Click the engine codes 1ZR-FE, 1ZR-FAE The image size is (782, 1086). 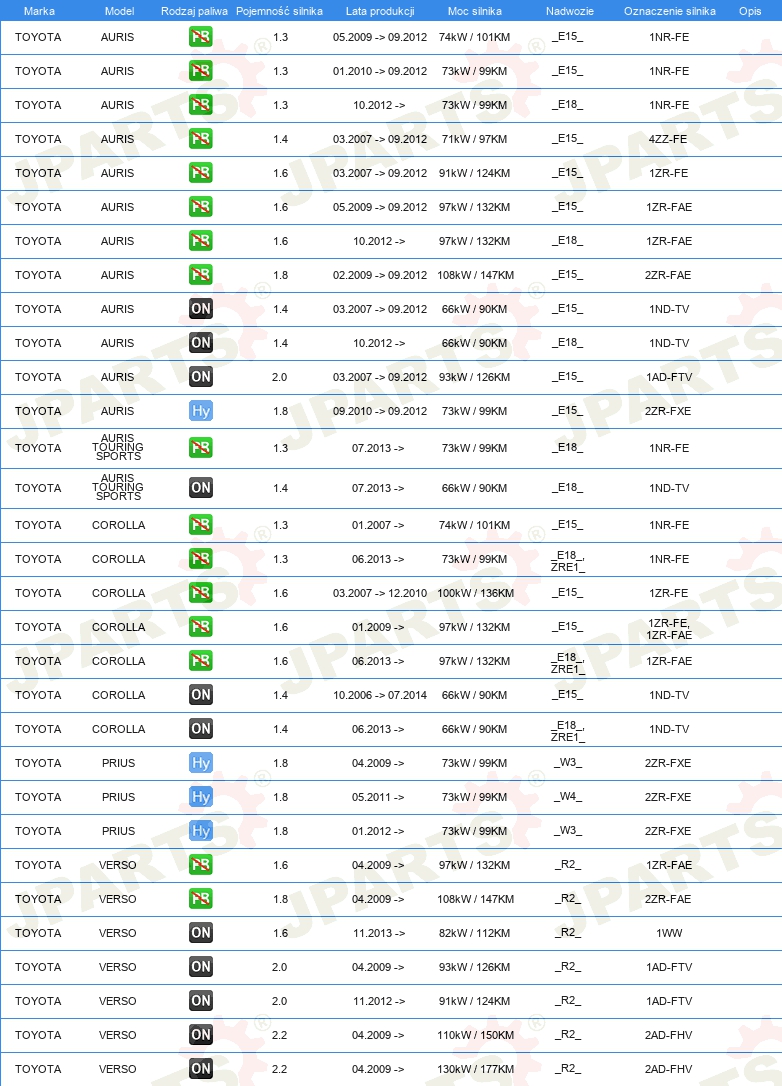tap(669, 629)
